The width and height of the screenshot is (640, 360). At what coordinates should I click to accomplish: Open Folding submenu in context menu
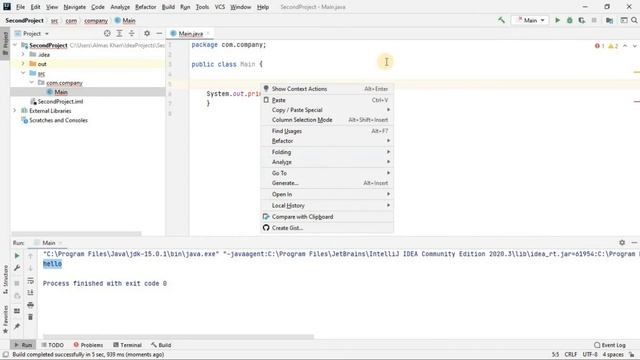pos(327,152)
